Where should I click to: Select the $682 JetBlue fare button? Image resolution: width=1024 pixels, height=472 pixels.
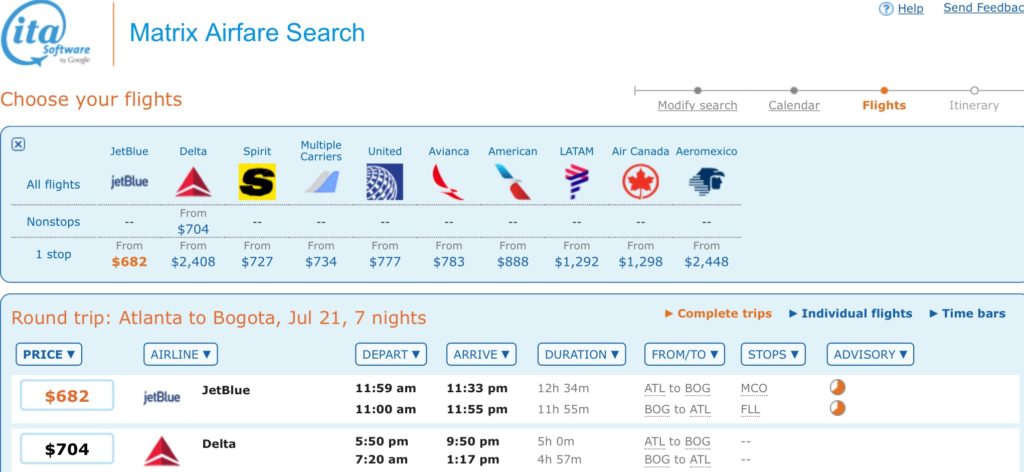tap(66, 396)
